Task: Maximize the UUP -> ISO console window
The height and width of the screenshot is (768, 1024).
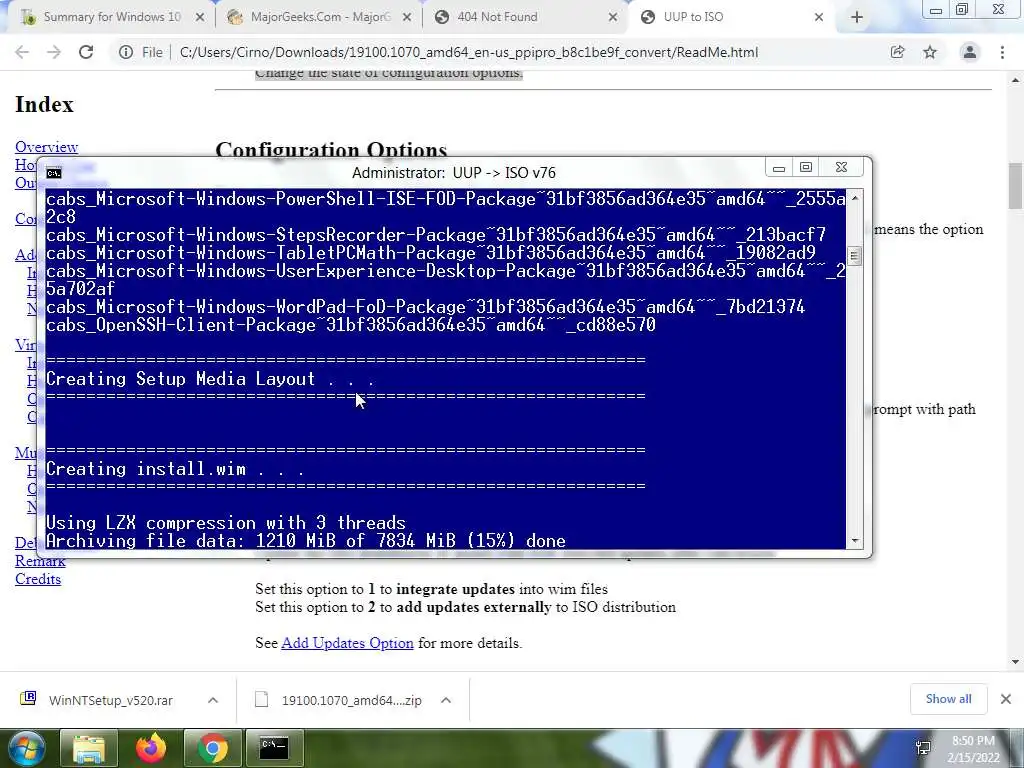Action: click(806, 168)
